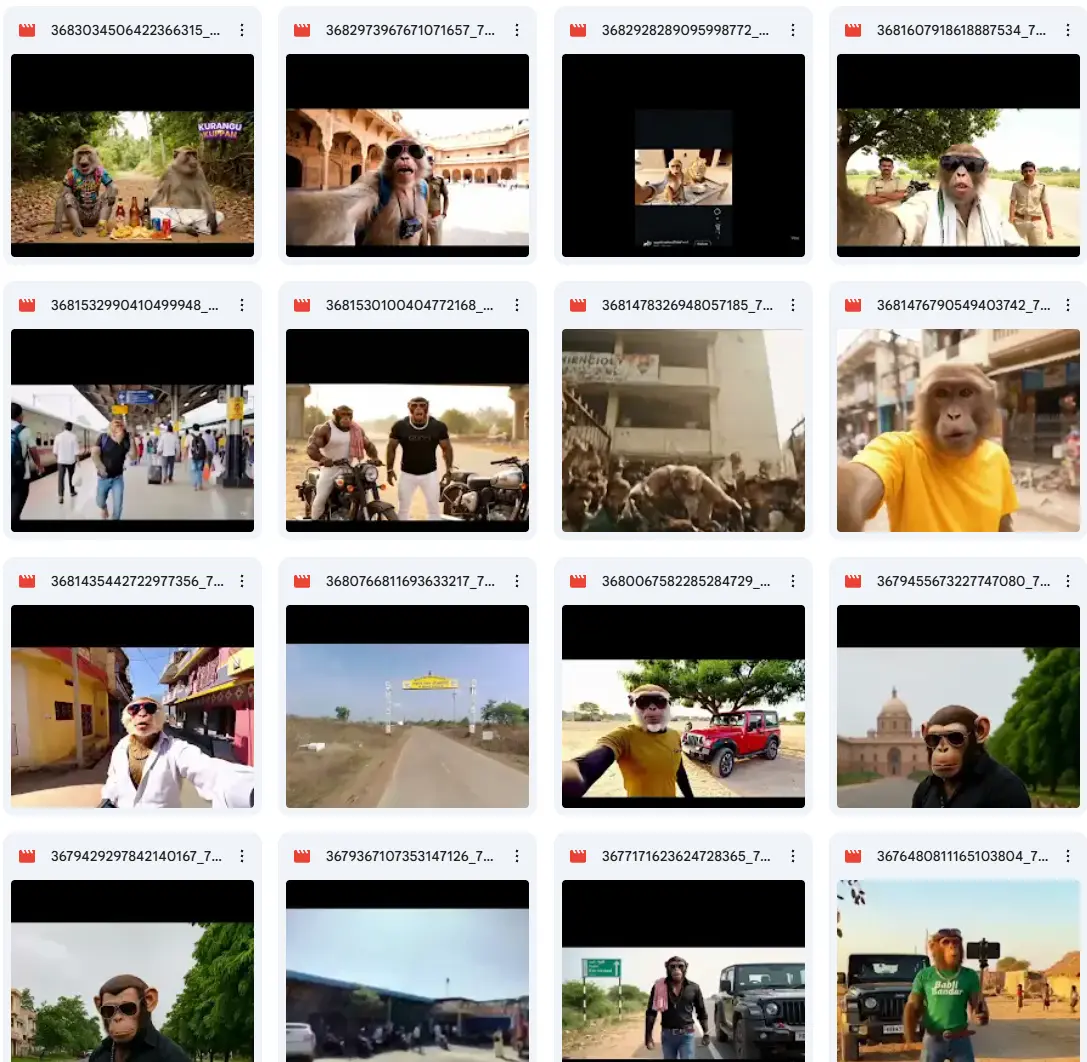Image resolution: width=1087 pixels, height=1062 pixels.
Task: Click the video icon beside 3681532990410499948
Action: coord(27,305)
